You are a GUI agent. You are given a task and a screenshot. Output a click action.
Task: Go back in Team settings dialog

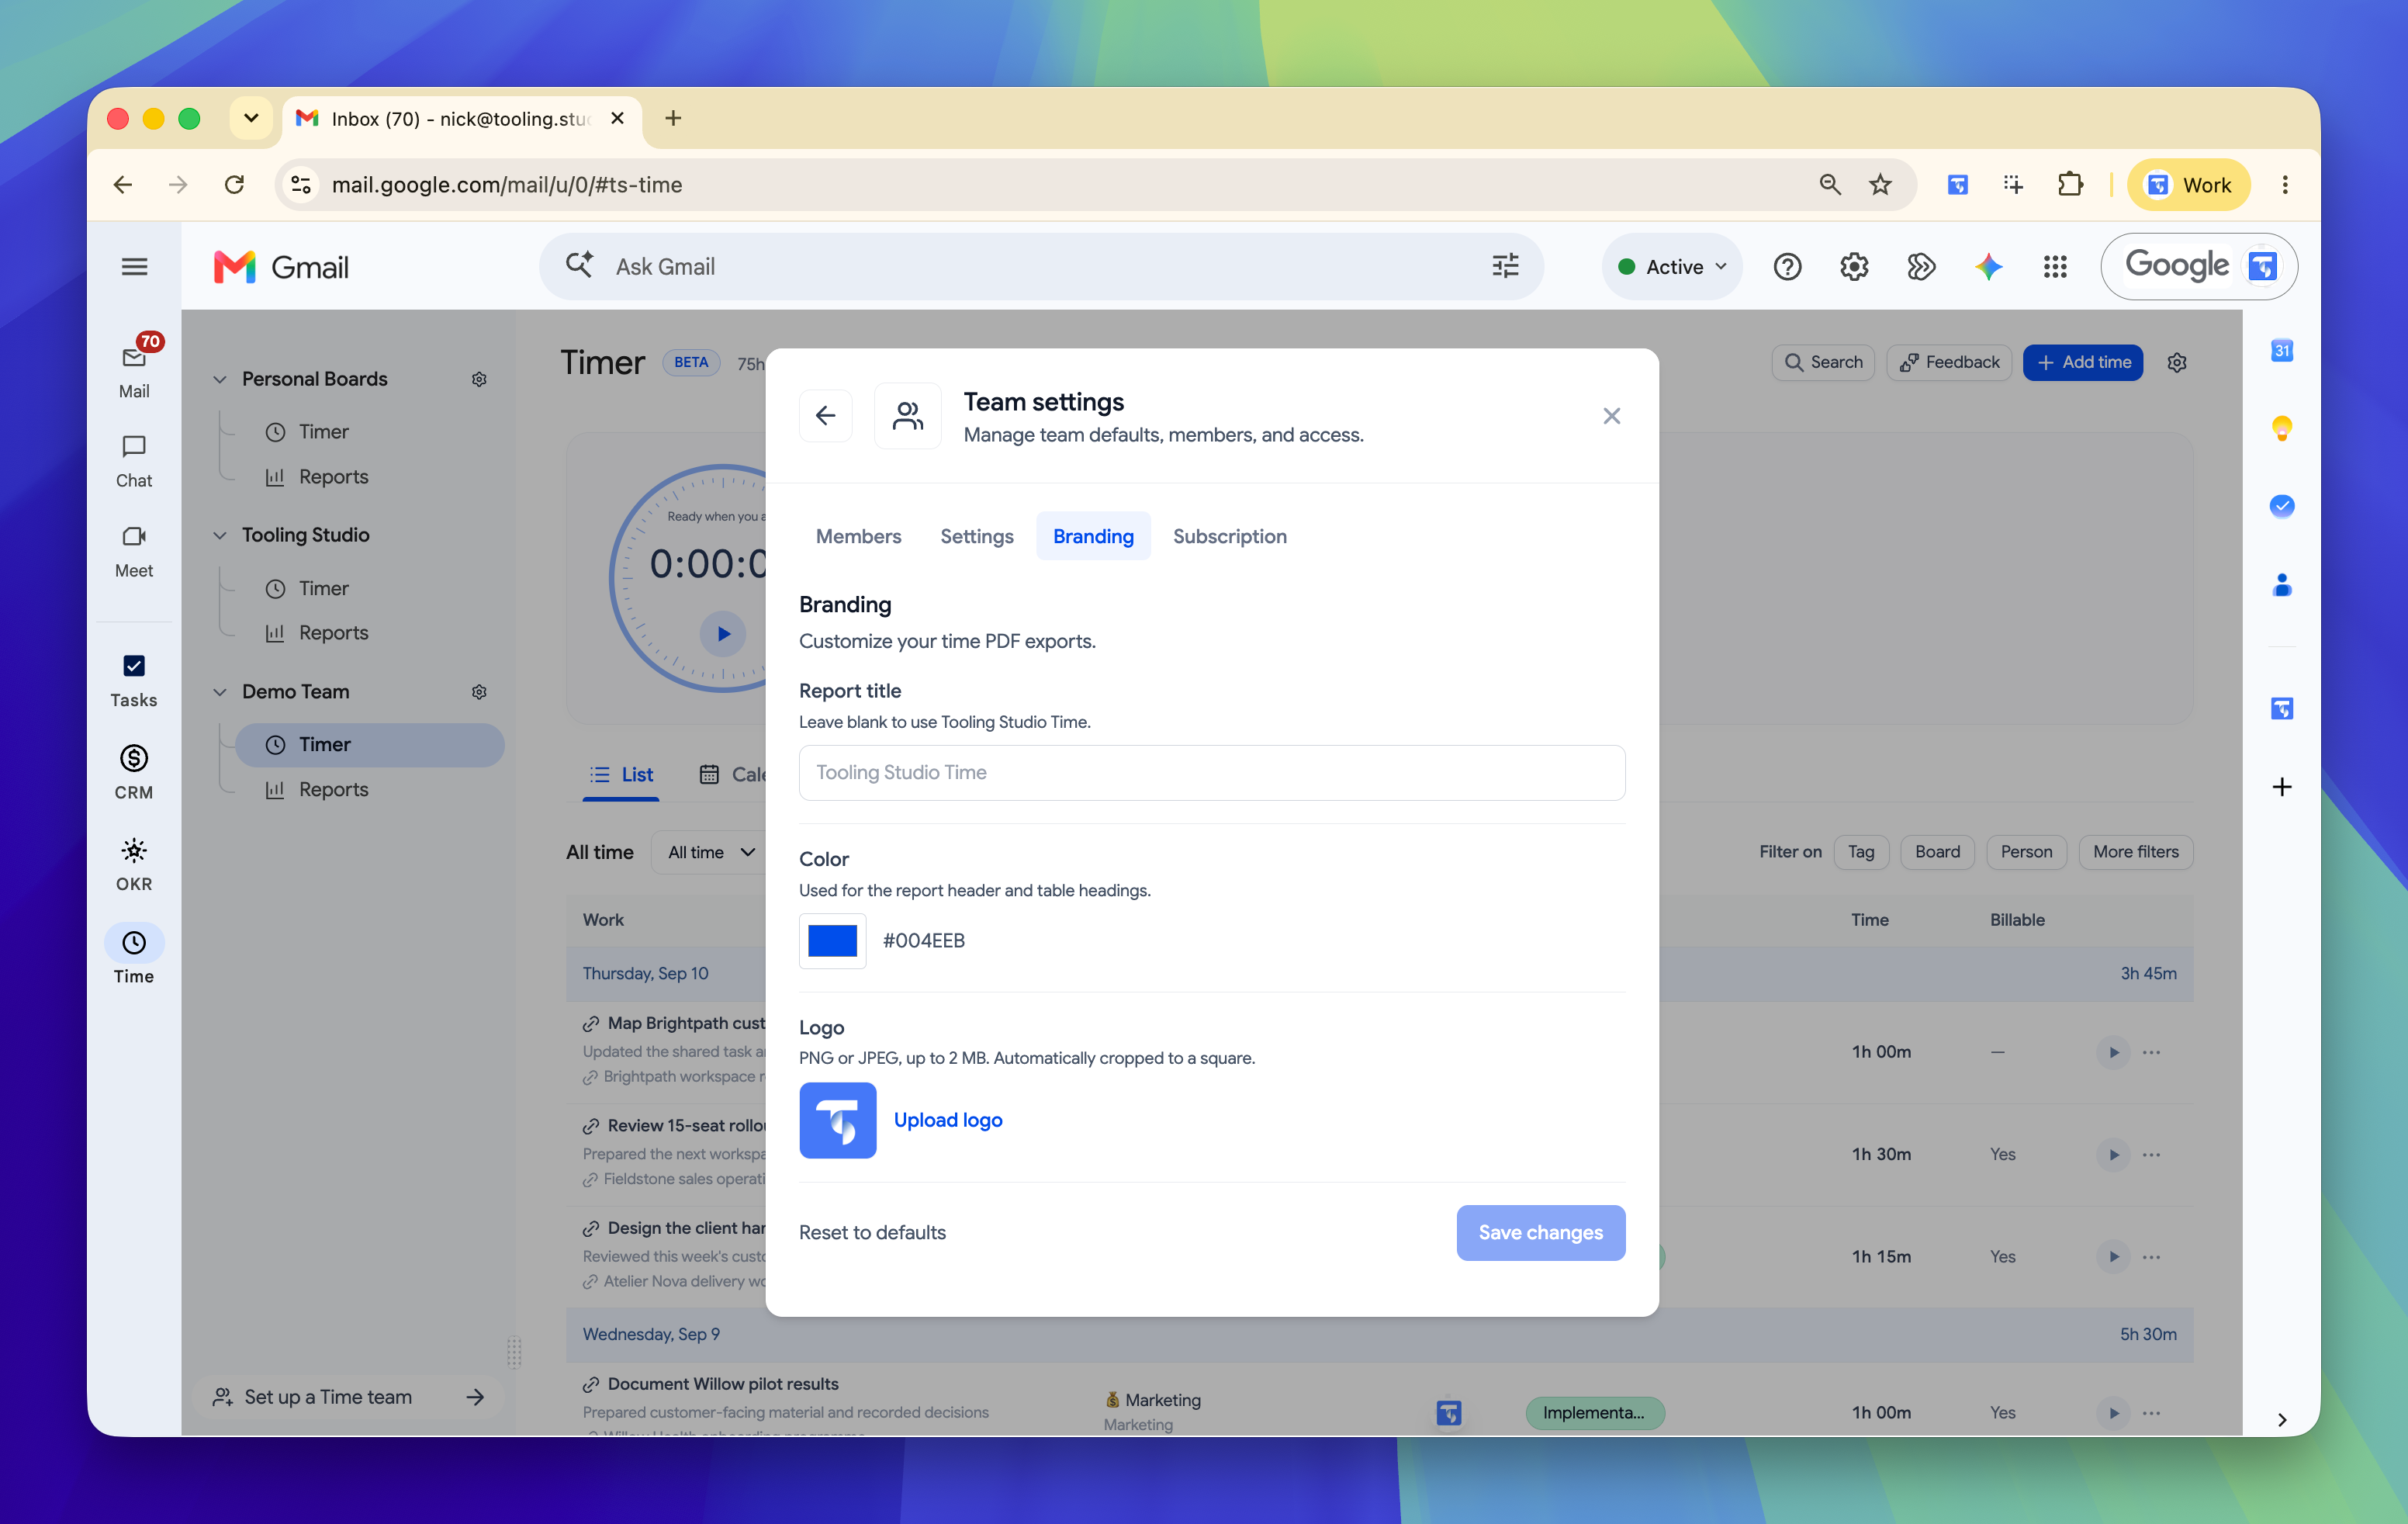826,415
